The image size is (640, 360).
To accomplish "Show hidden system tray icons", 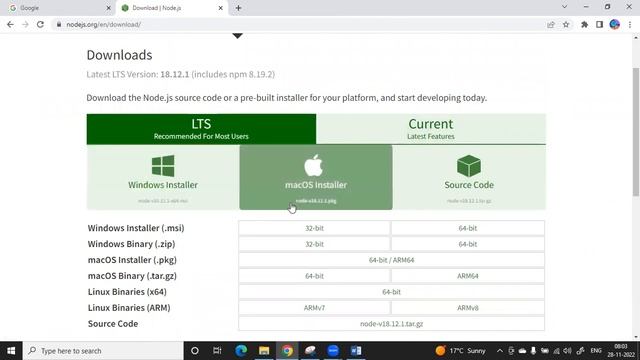I will (x=500, y=351).
